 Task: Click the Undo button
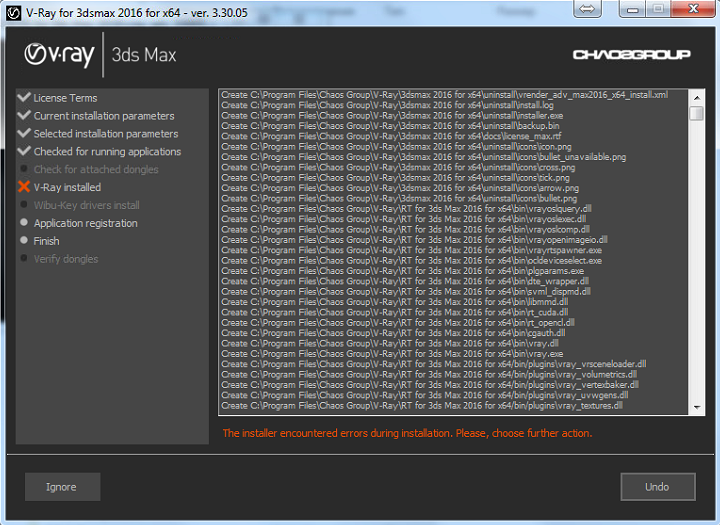[658, 487]
